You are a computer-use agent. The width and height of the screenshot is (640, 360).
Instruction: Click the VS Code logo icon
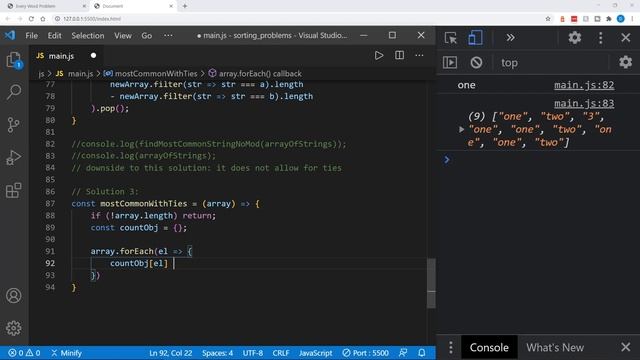click(10, 36)
